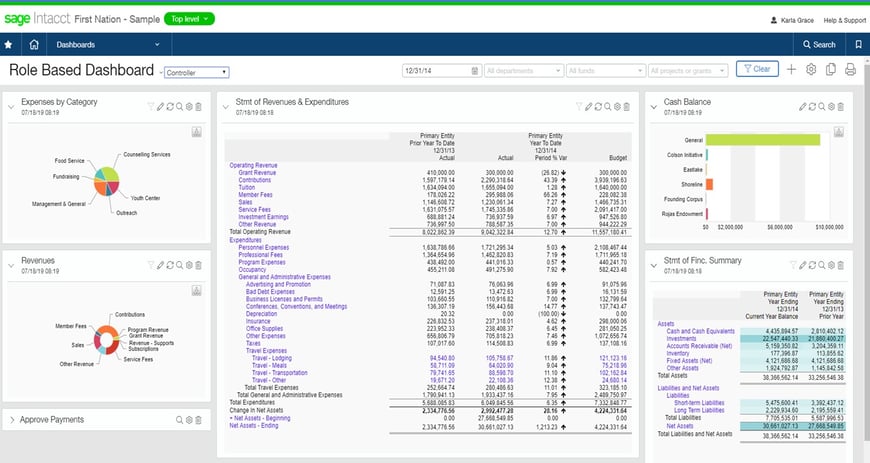The image size is (870, 463).
Task: Remove the Approve Payments panel with trash icon
Action: click(199, 420)
